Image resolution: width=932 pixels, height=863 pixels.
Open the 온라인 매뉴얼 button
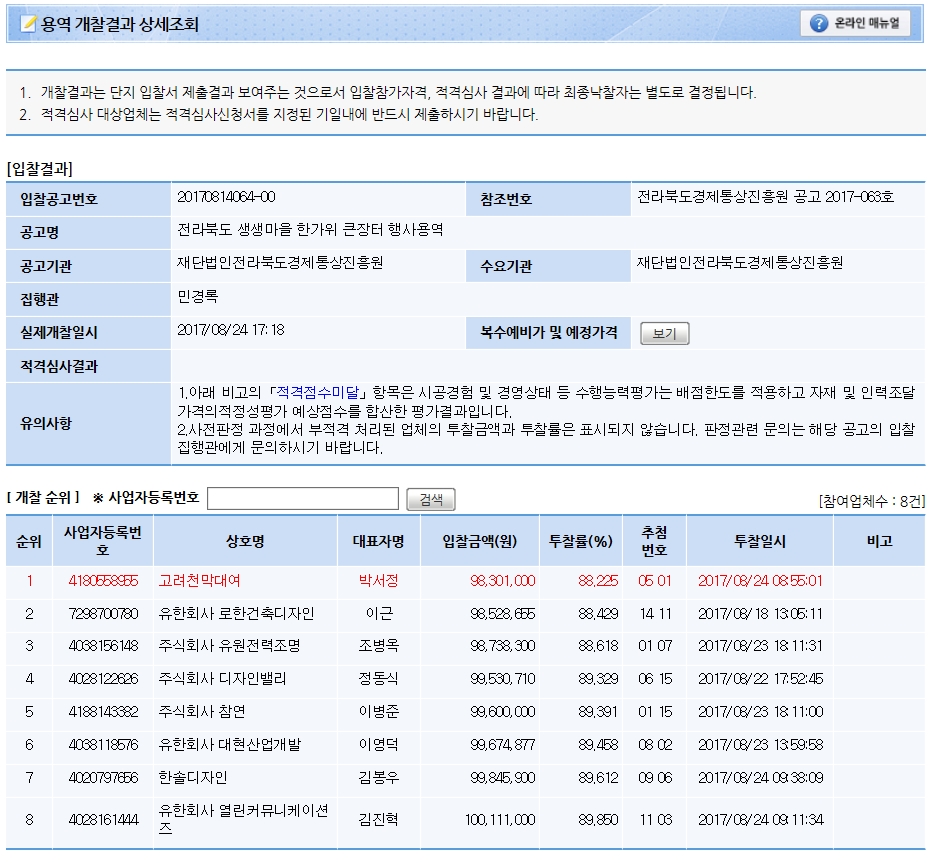coord(856,24)
